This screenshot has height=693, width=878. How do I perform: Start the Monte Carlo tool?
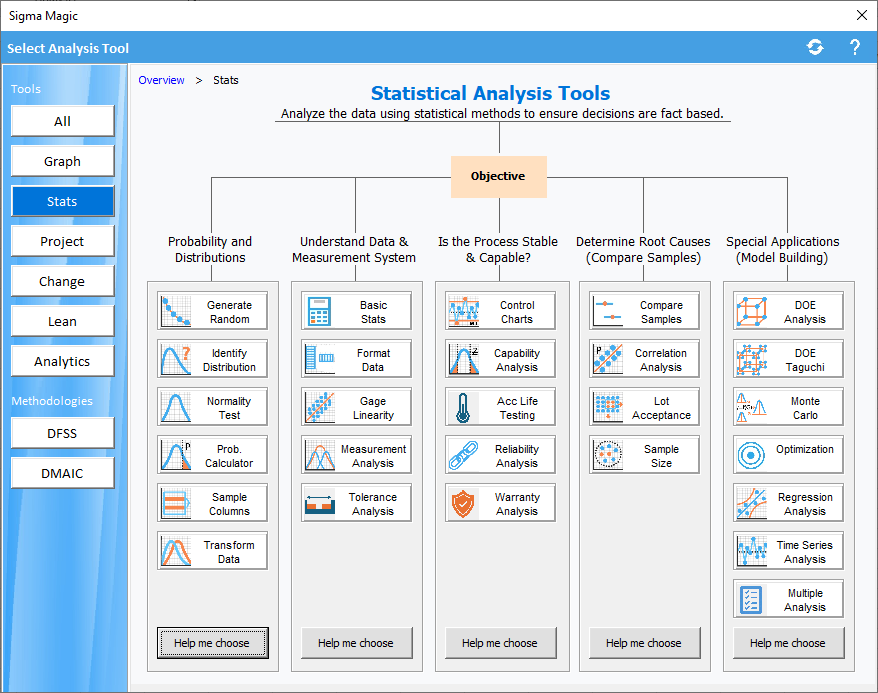pos(788,407)
